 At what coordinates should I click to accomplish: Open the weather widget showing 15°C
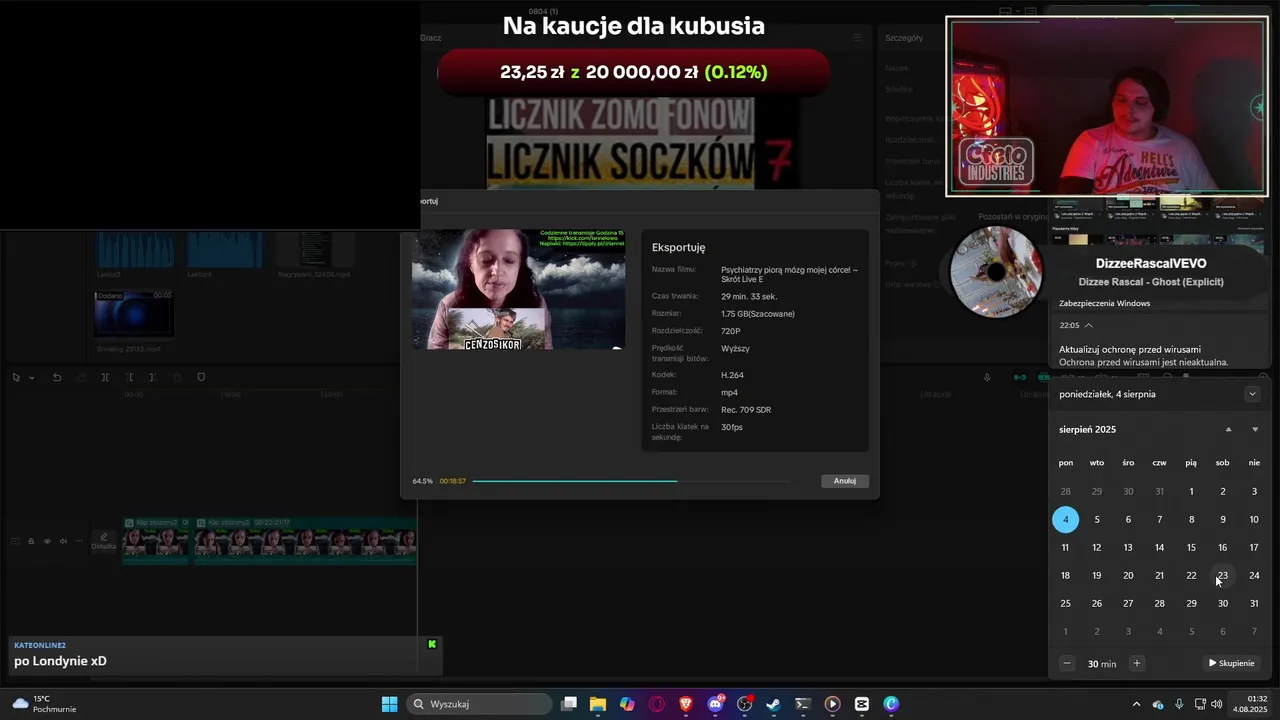(45, 704)
